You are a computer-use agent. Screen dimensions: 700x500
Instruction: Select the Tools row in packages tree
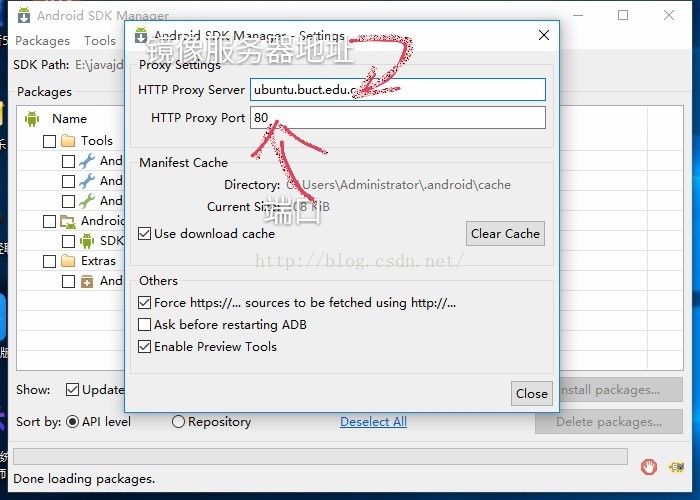pos(96,141)
